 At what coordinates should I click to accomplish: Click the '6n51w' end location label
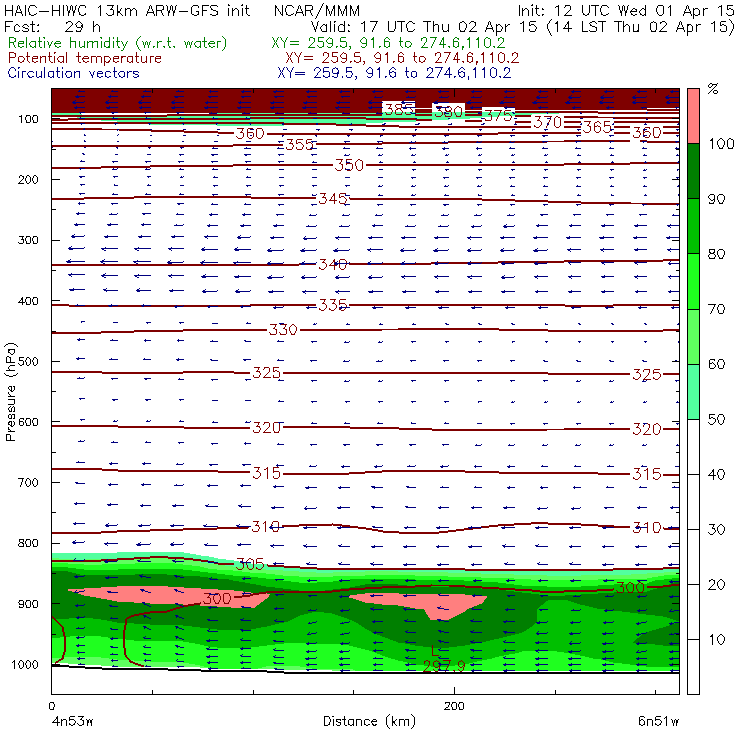(658, 722)
